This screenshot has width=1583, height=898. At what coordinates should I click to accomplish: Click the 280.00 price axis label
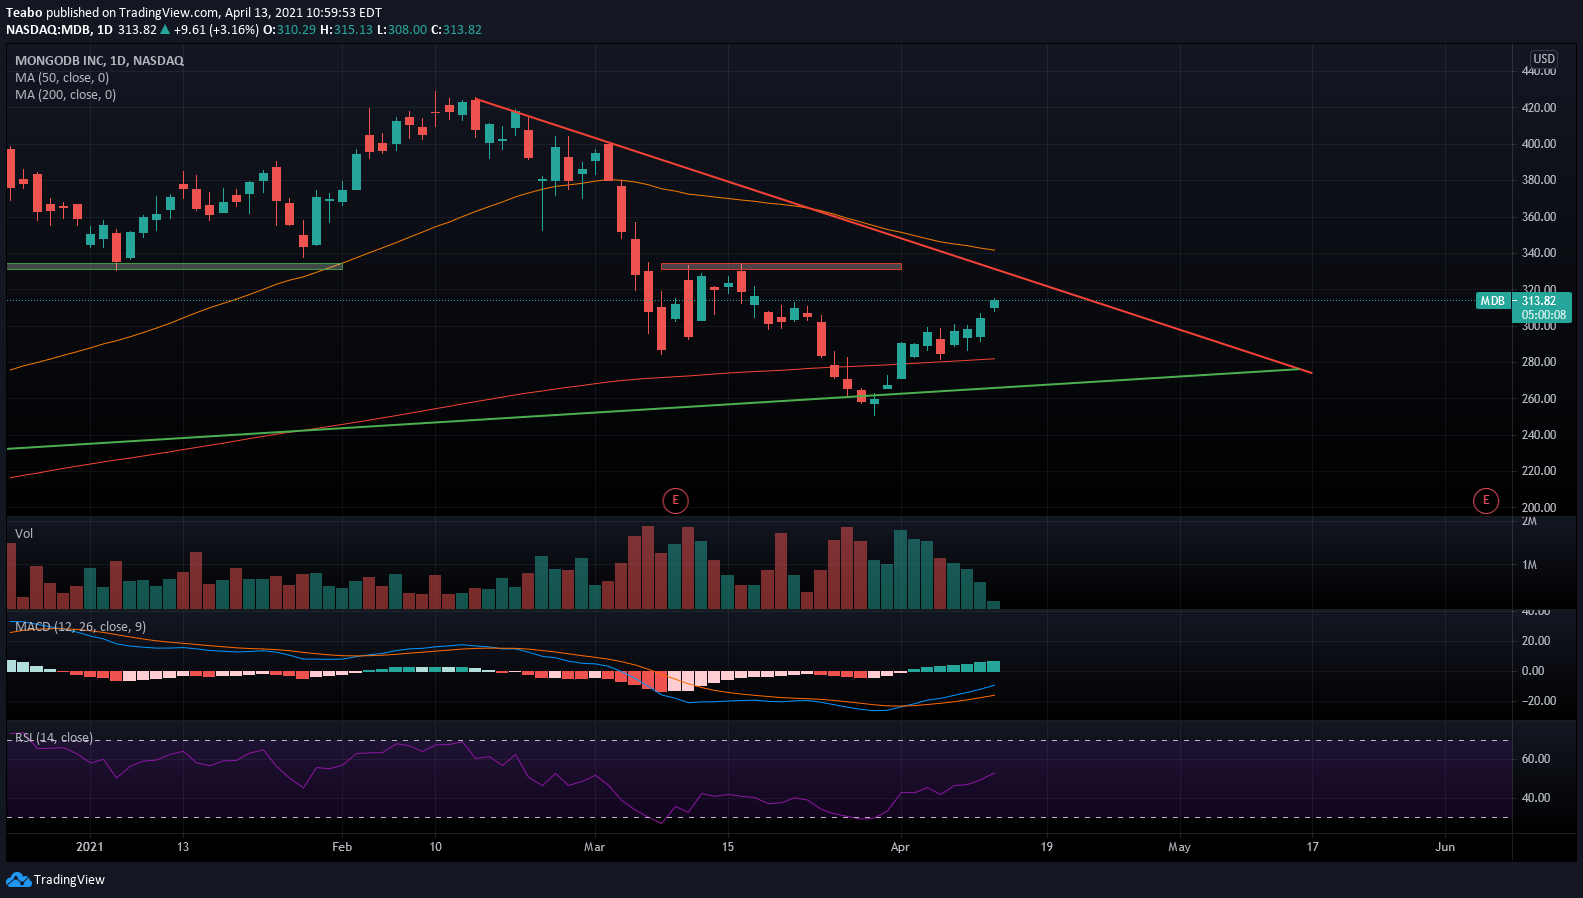(1539, 362)
